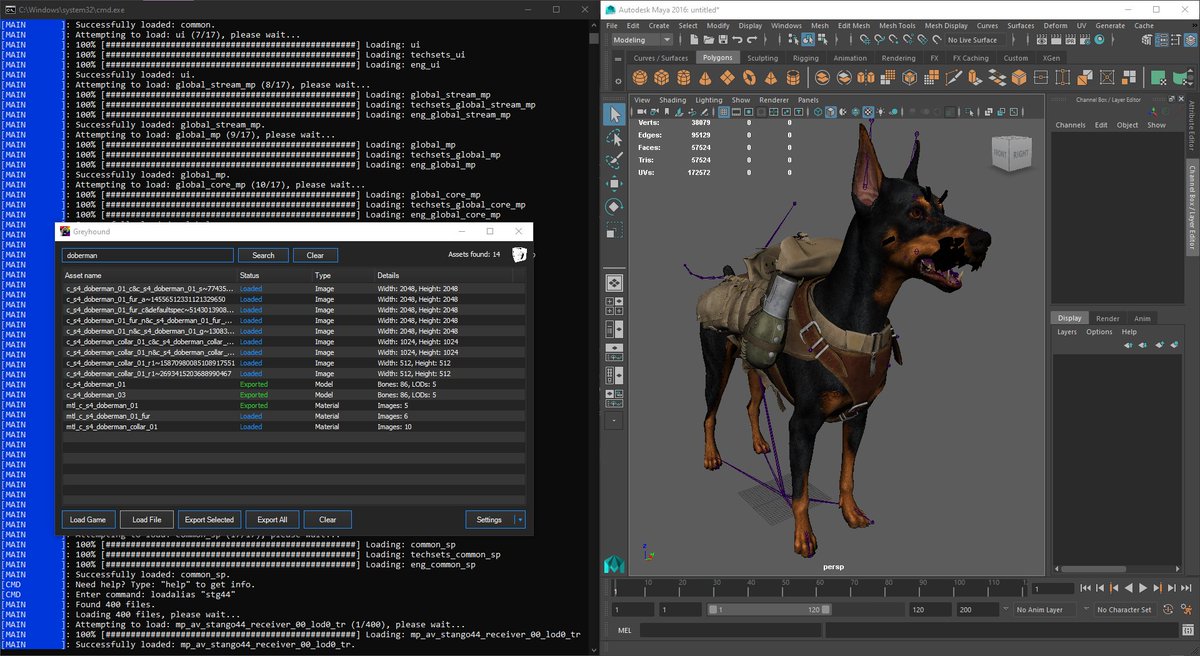1200x656 pixels.
Task: Switch to the Anim tab in Layer Editor
Action: click(1142, 319)
